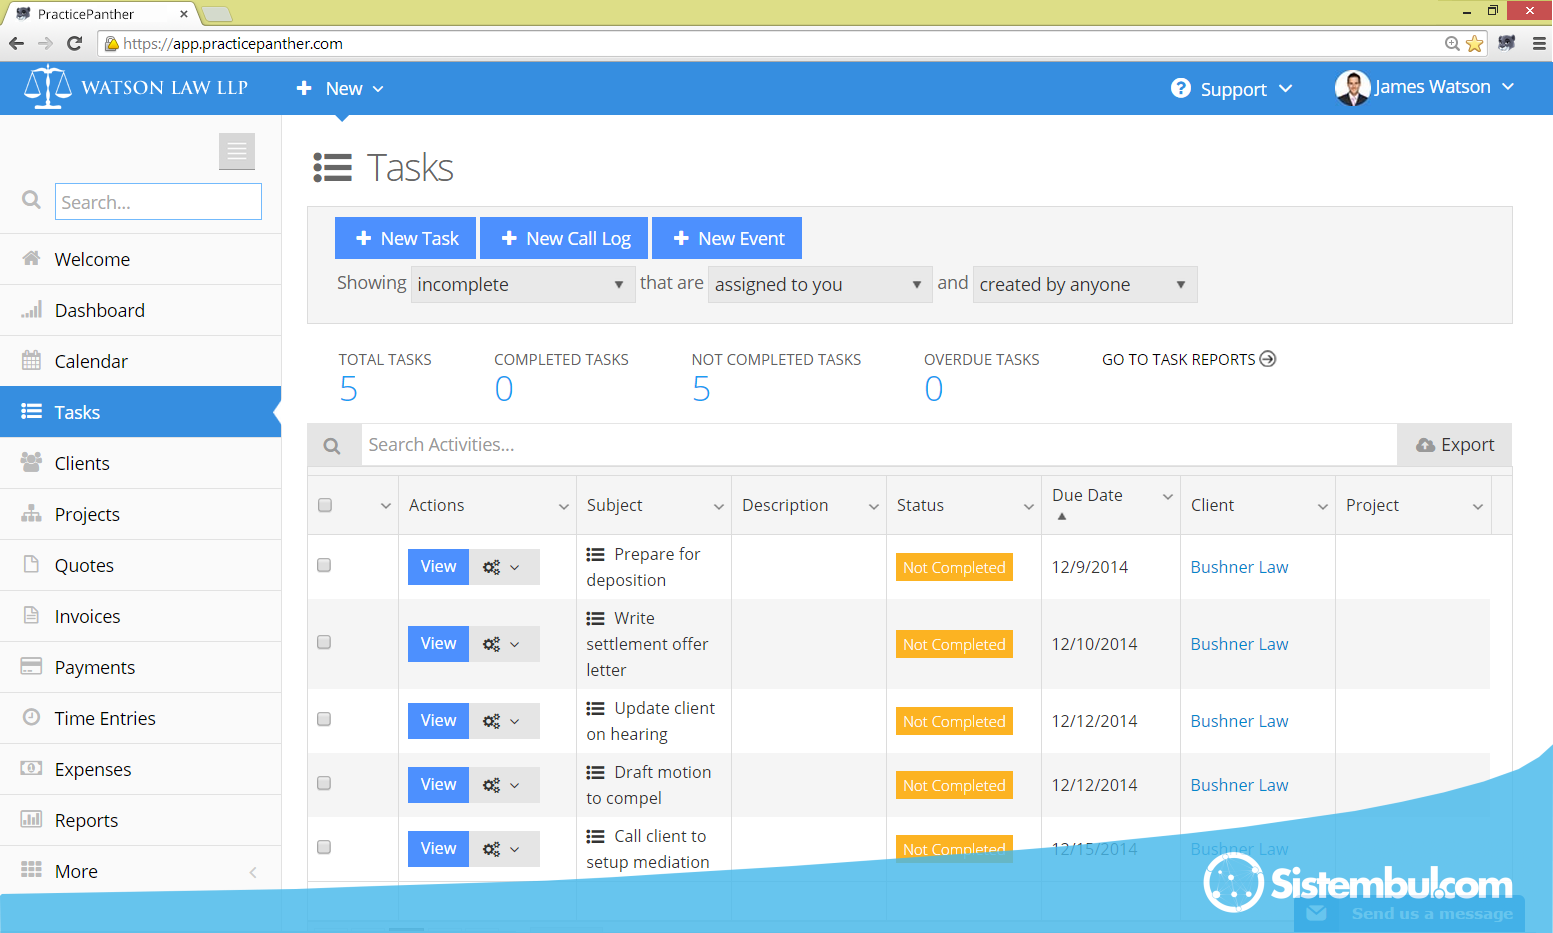Expand the 'assigned to you' dropdown

819,285
